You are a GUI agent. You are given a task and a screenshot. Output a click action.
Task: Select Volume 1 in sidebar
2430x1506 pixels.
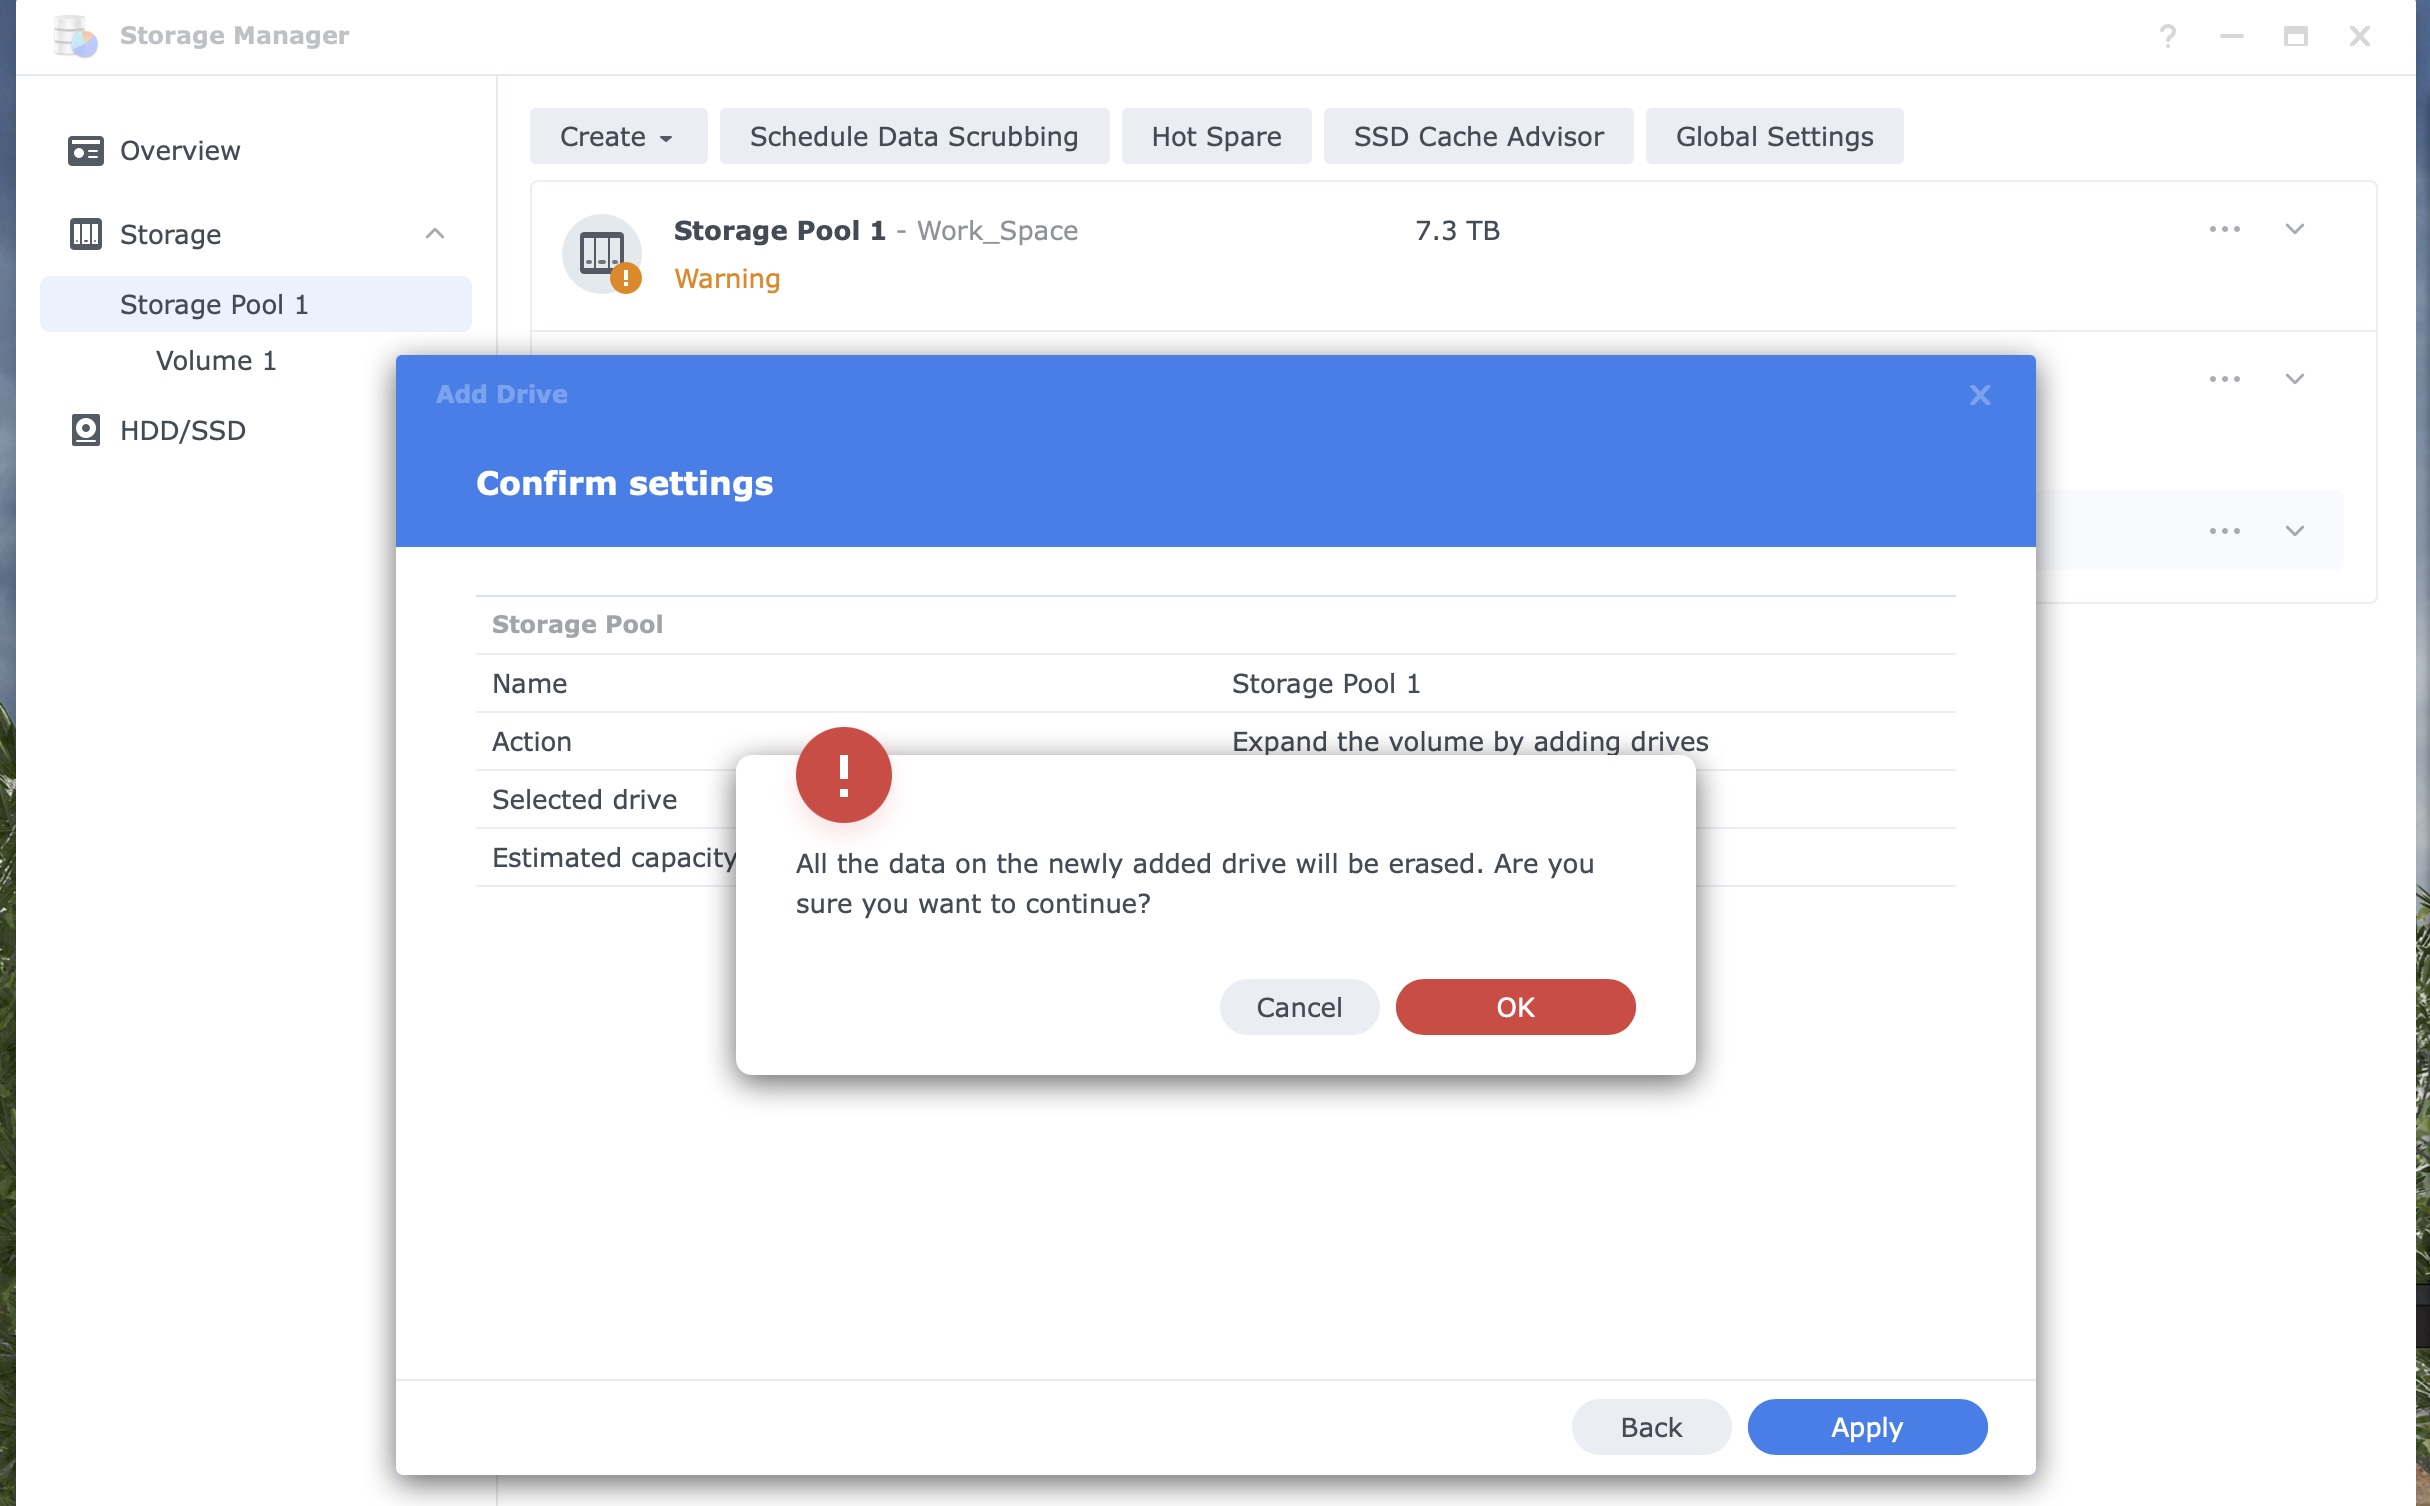tap(216, 360)
